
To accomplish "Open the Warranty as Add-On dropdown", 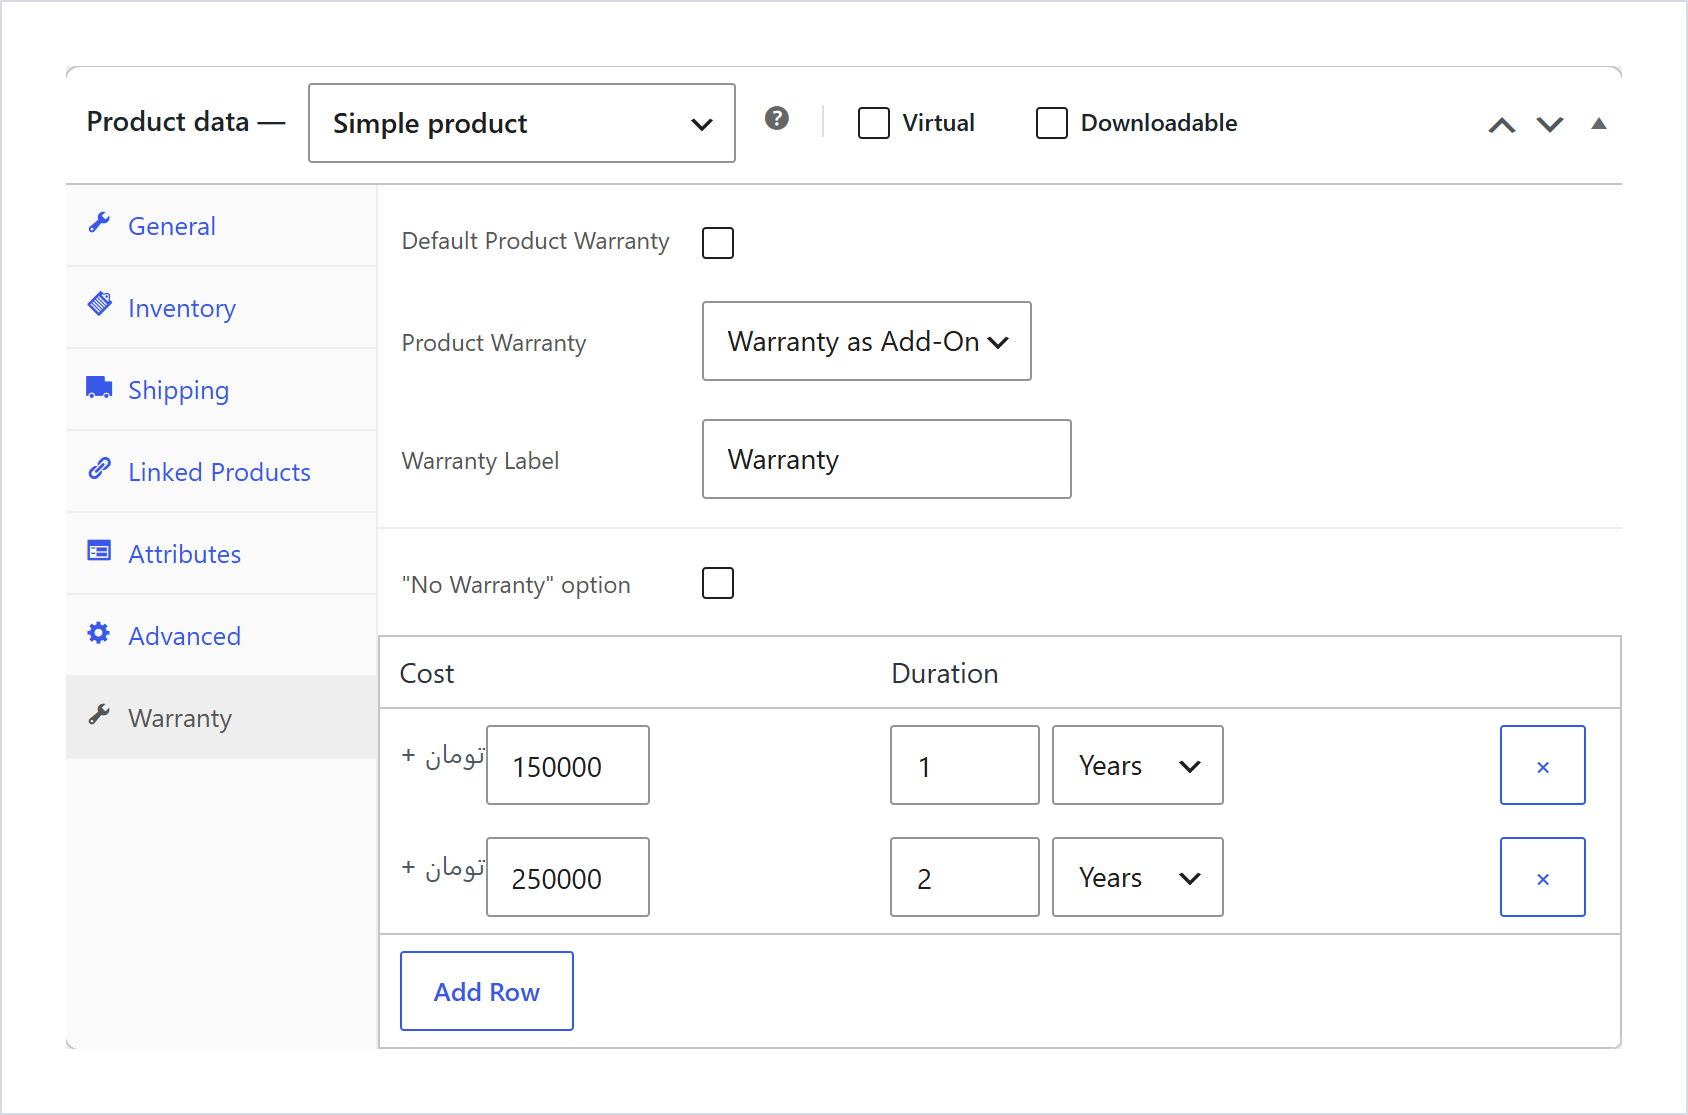I will 867,341.
